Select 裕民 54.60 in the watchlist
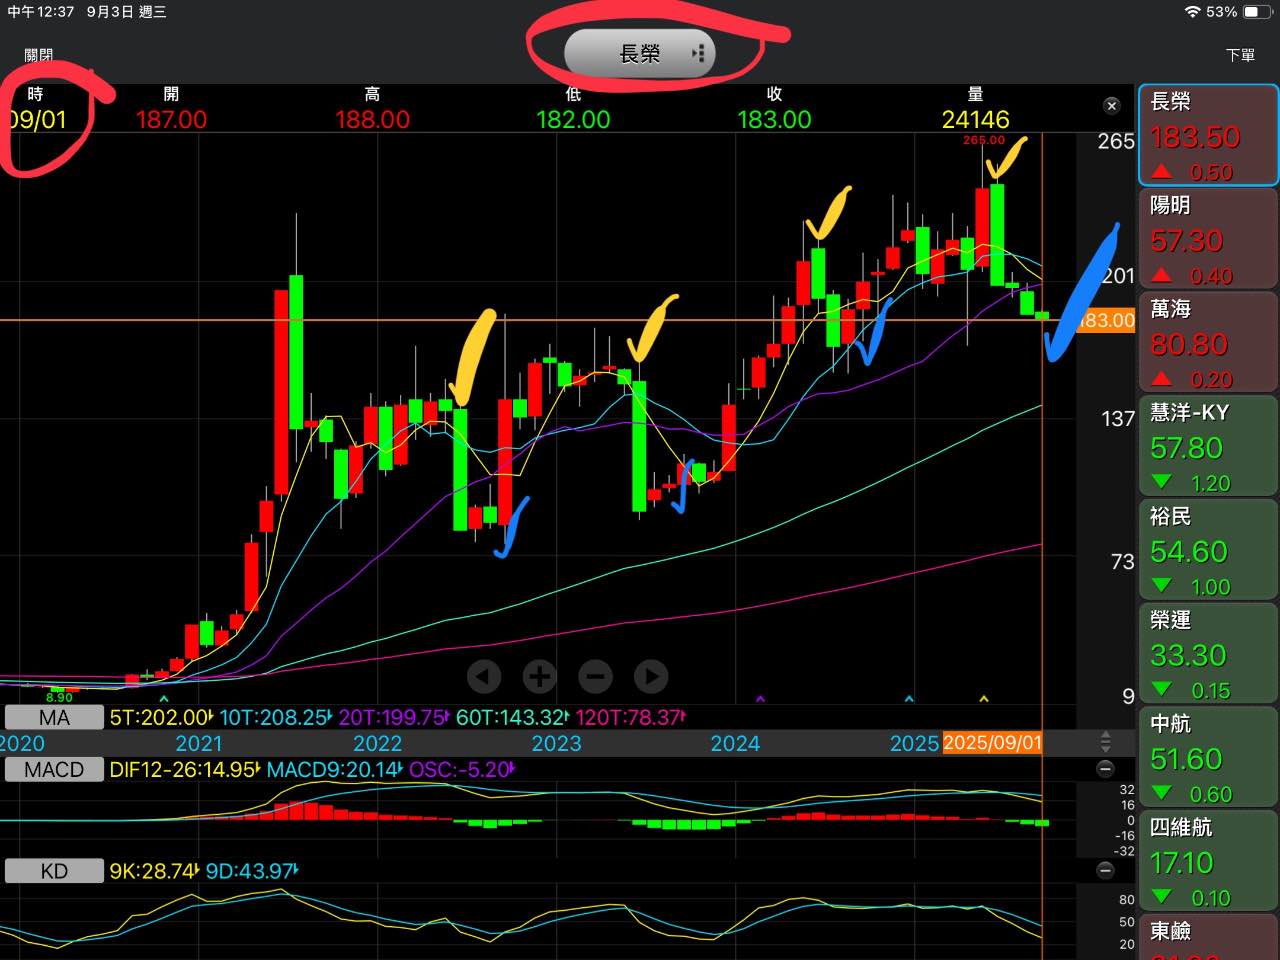Image resolution: width=1280 pixels, height=960 pixels. pyautogui.click(x=1208, y=550)
